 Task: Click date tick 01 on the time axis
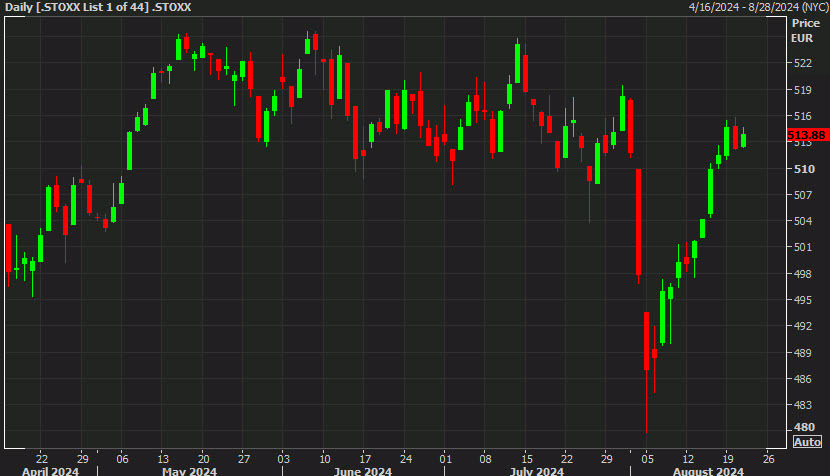[446, 459]
